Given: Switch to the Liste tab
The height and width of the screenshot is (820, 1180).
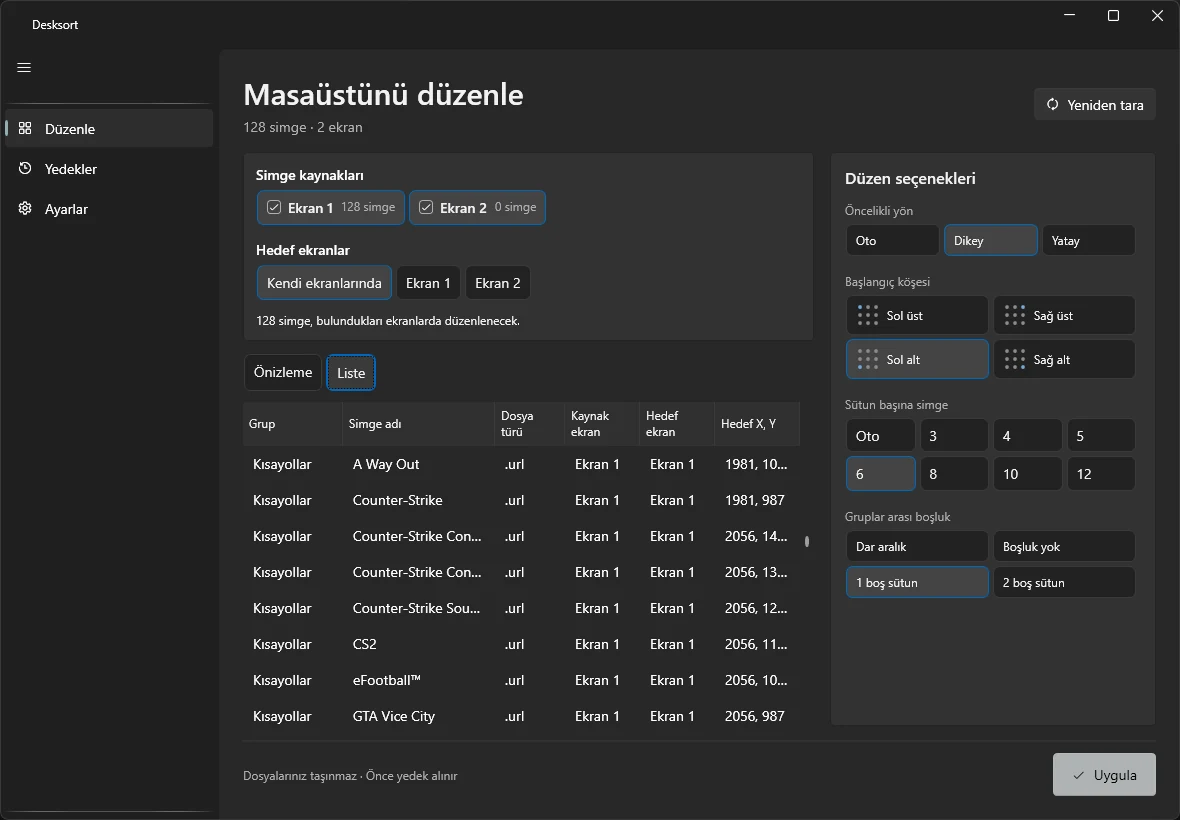Looking at the screenshot, I should pyautogui.click(x=351, y=372).
